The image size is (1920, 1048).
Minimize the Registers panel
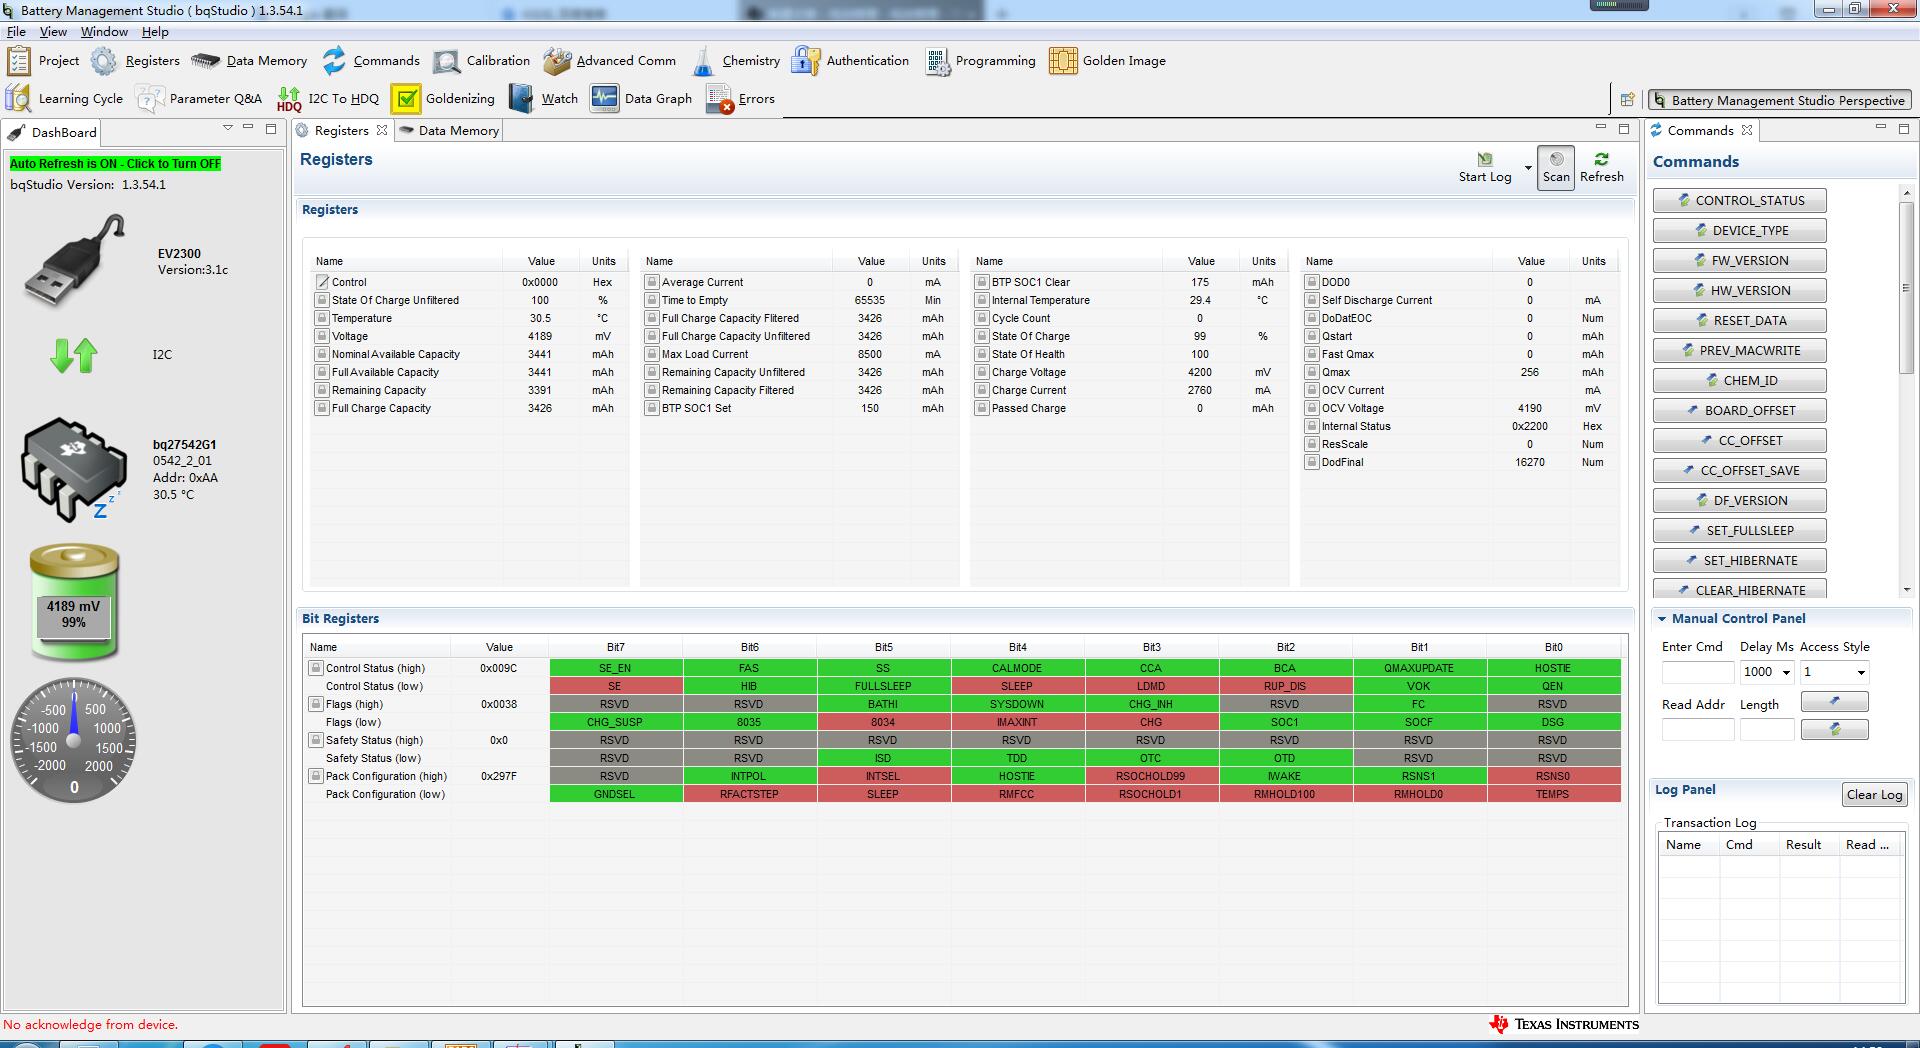point(1601,128)
